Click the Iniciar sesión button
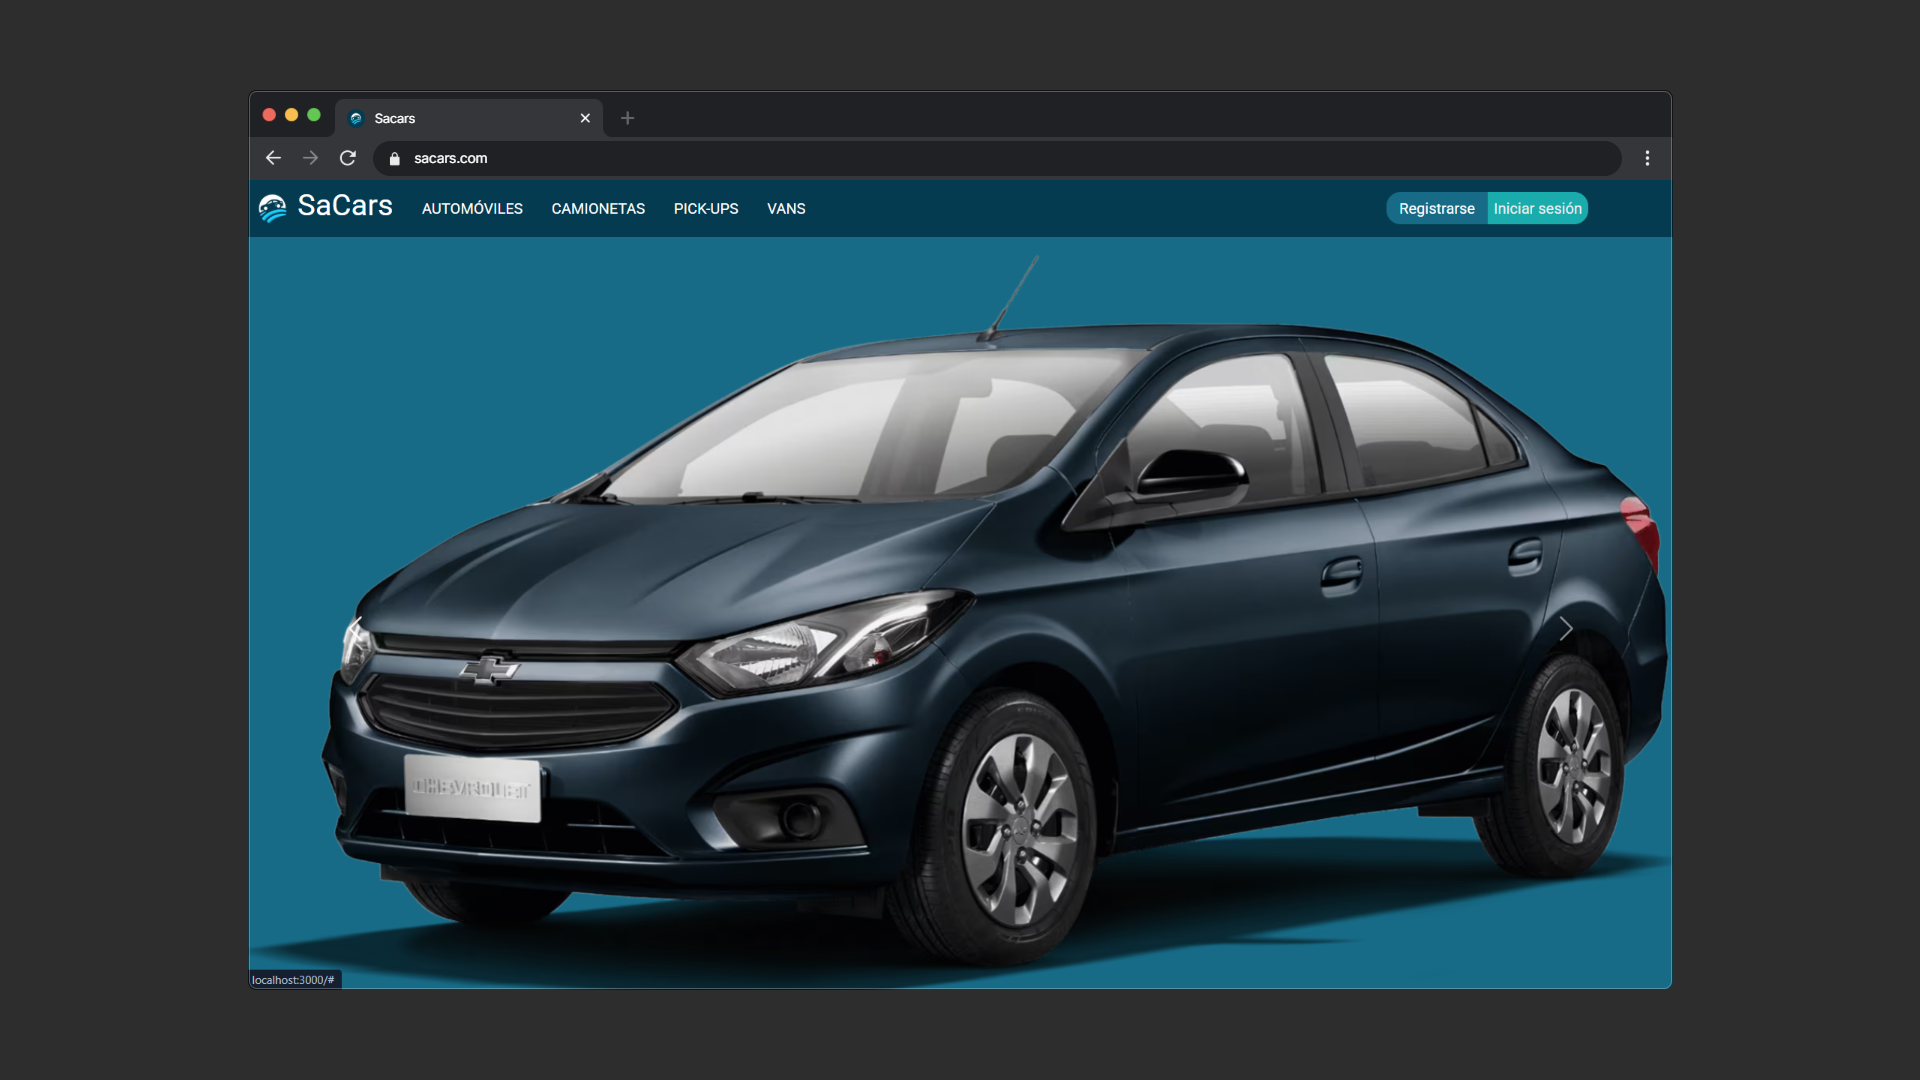 [x=1538, y=208]
